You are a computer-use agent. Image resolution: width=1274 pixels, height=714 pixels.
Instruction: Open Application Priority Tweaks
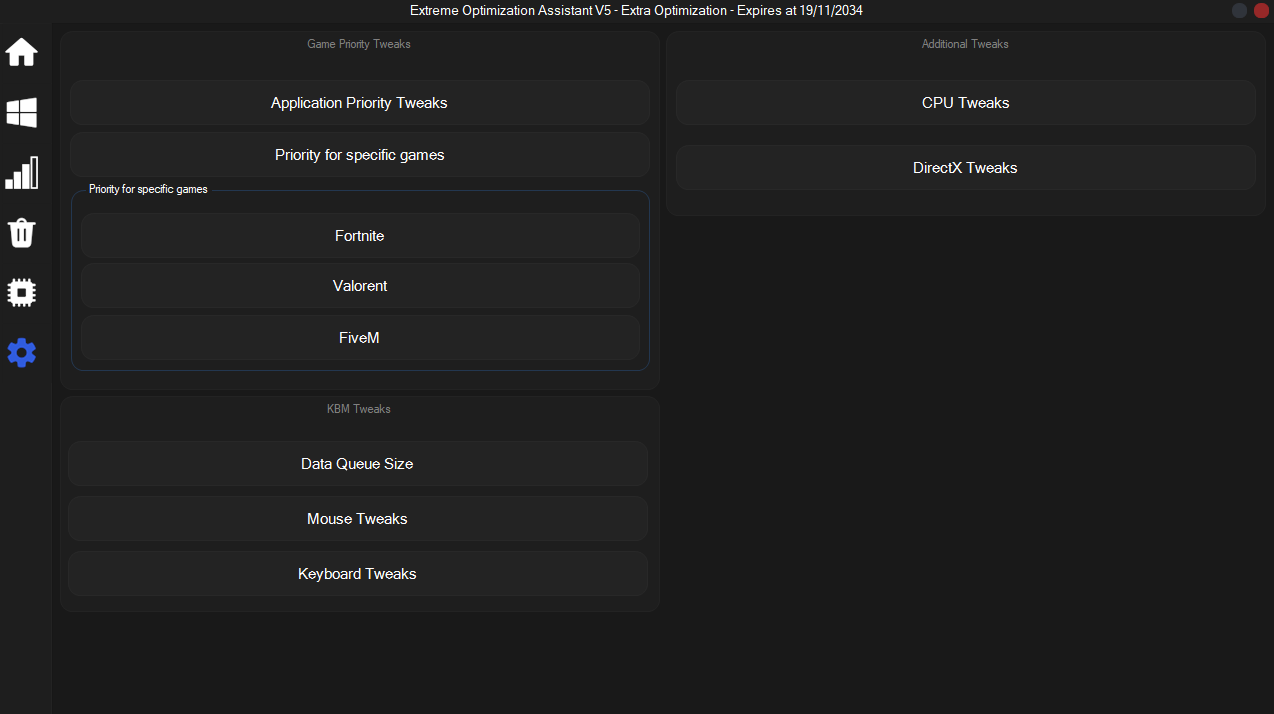pos(359,103)
